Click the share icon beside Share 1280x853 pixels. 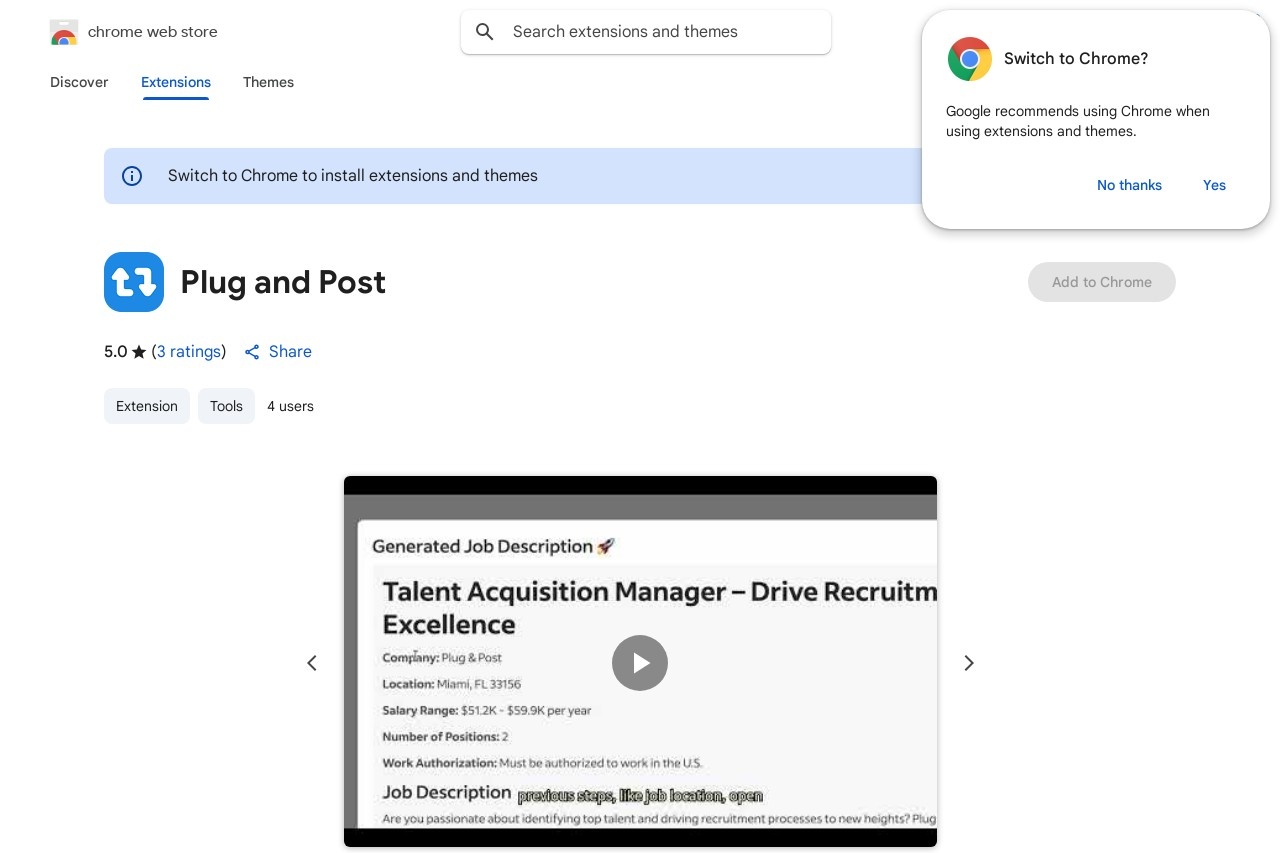(252, 352)
